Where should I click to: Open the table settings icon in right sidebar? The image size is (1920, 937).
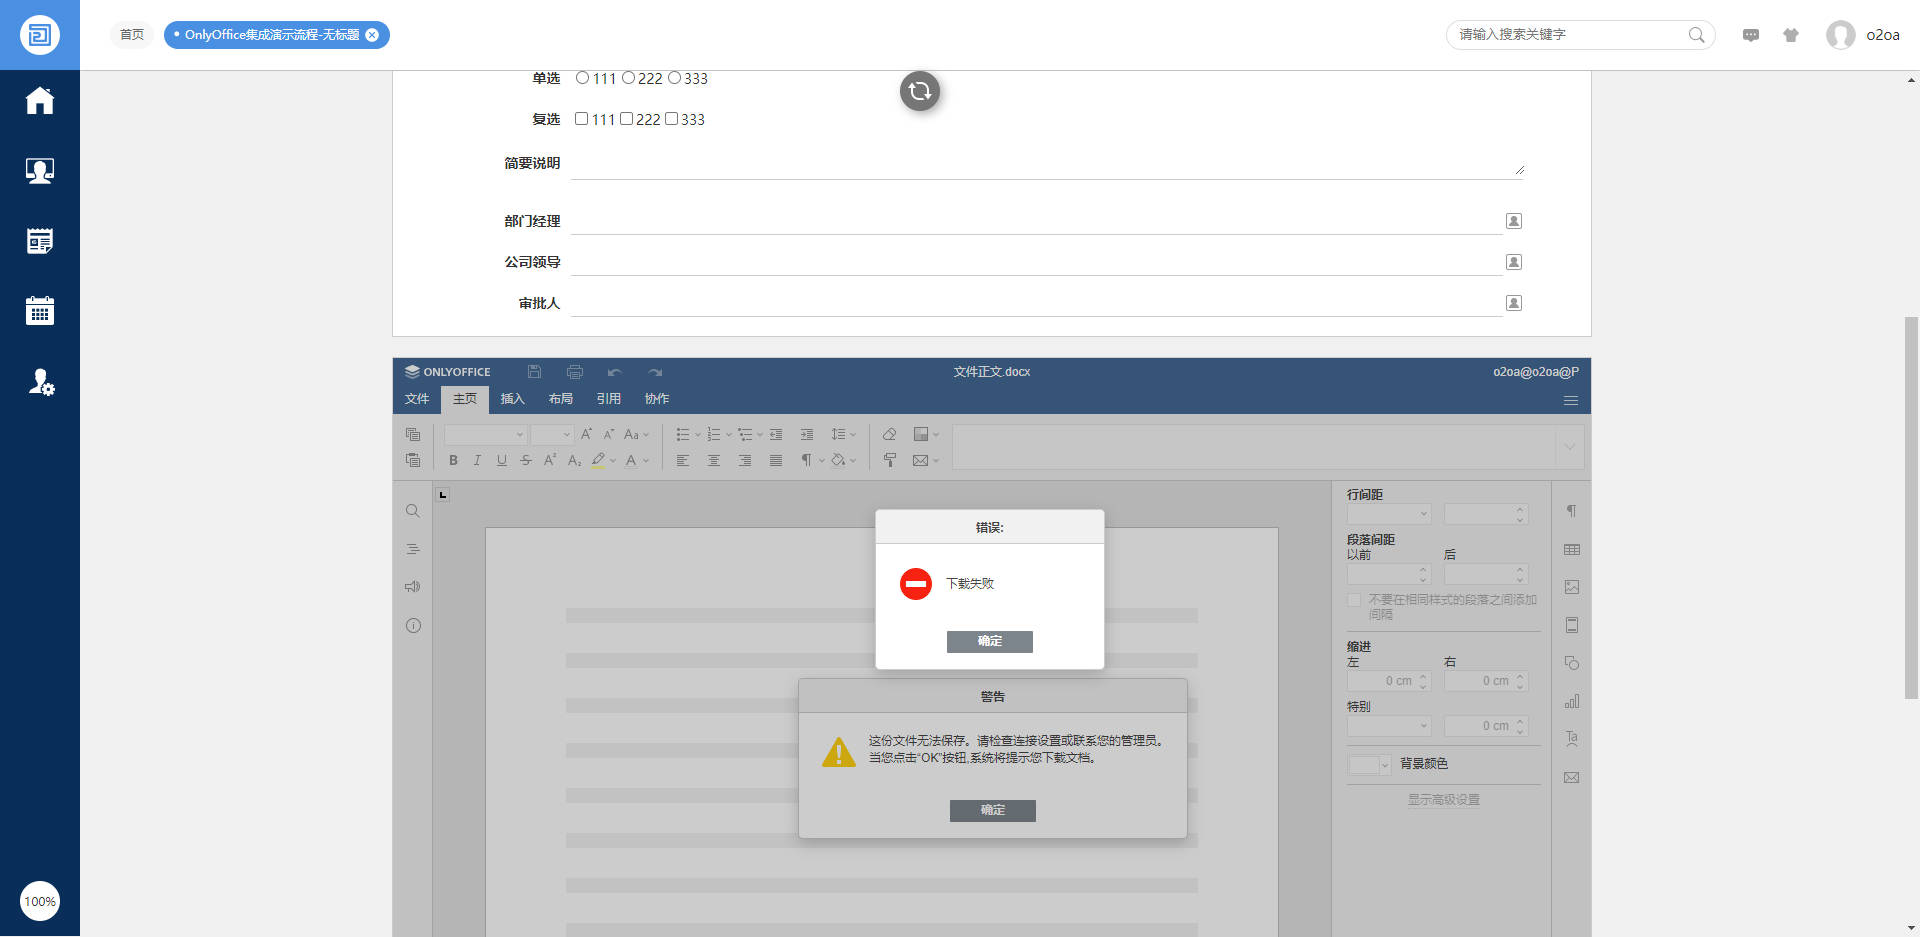[1572, 549]
